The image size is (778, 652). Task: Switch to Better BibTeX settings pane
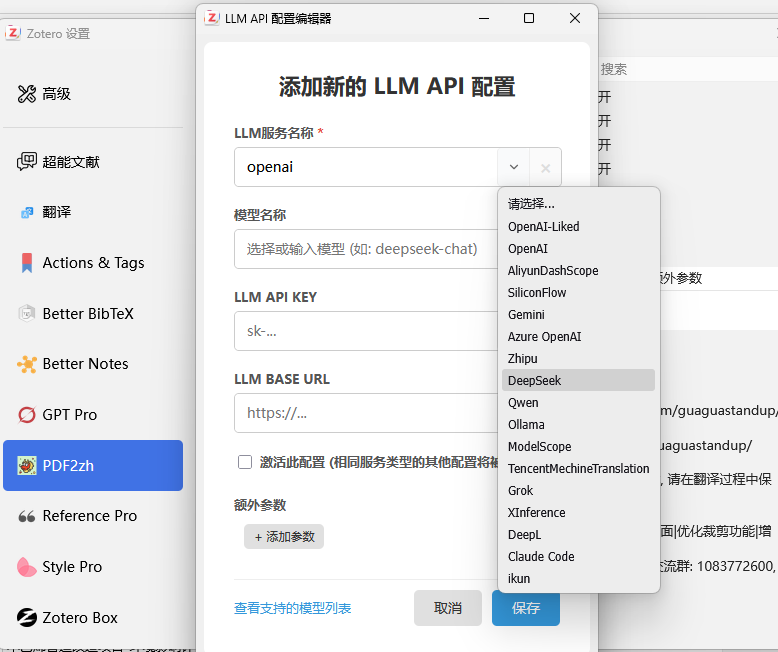[x=93, y=314]
